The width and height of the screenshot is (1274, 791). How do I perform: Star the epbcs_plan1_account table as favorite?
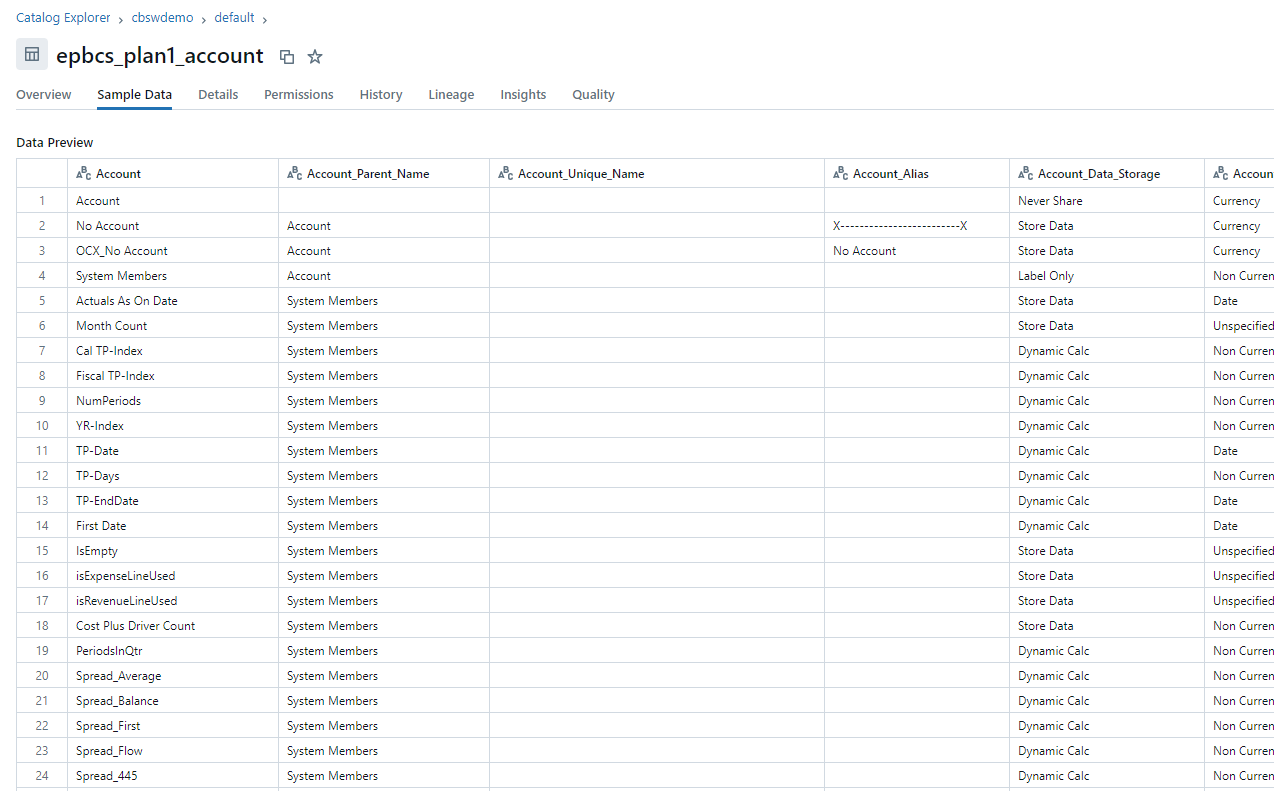tap(315, 57)
